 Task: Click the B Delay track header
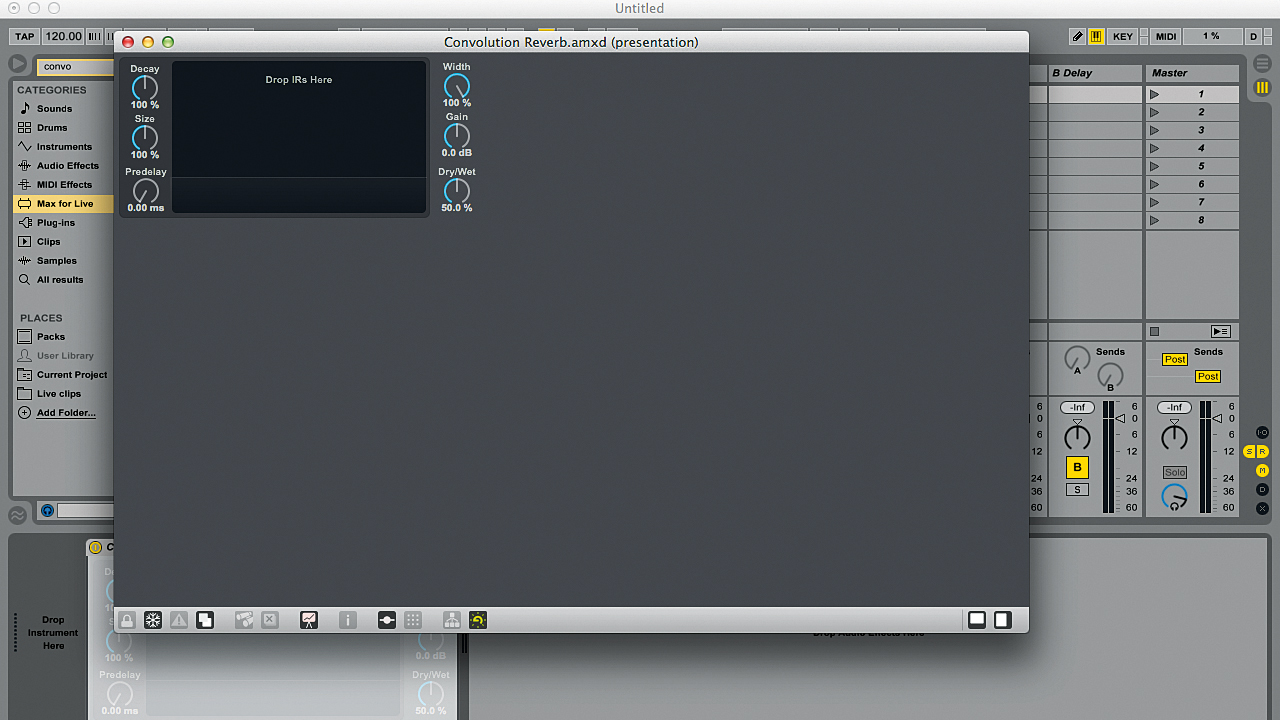pos(1095,73)
